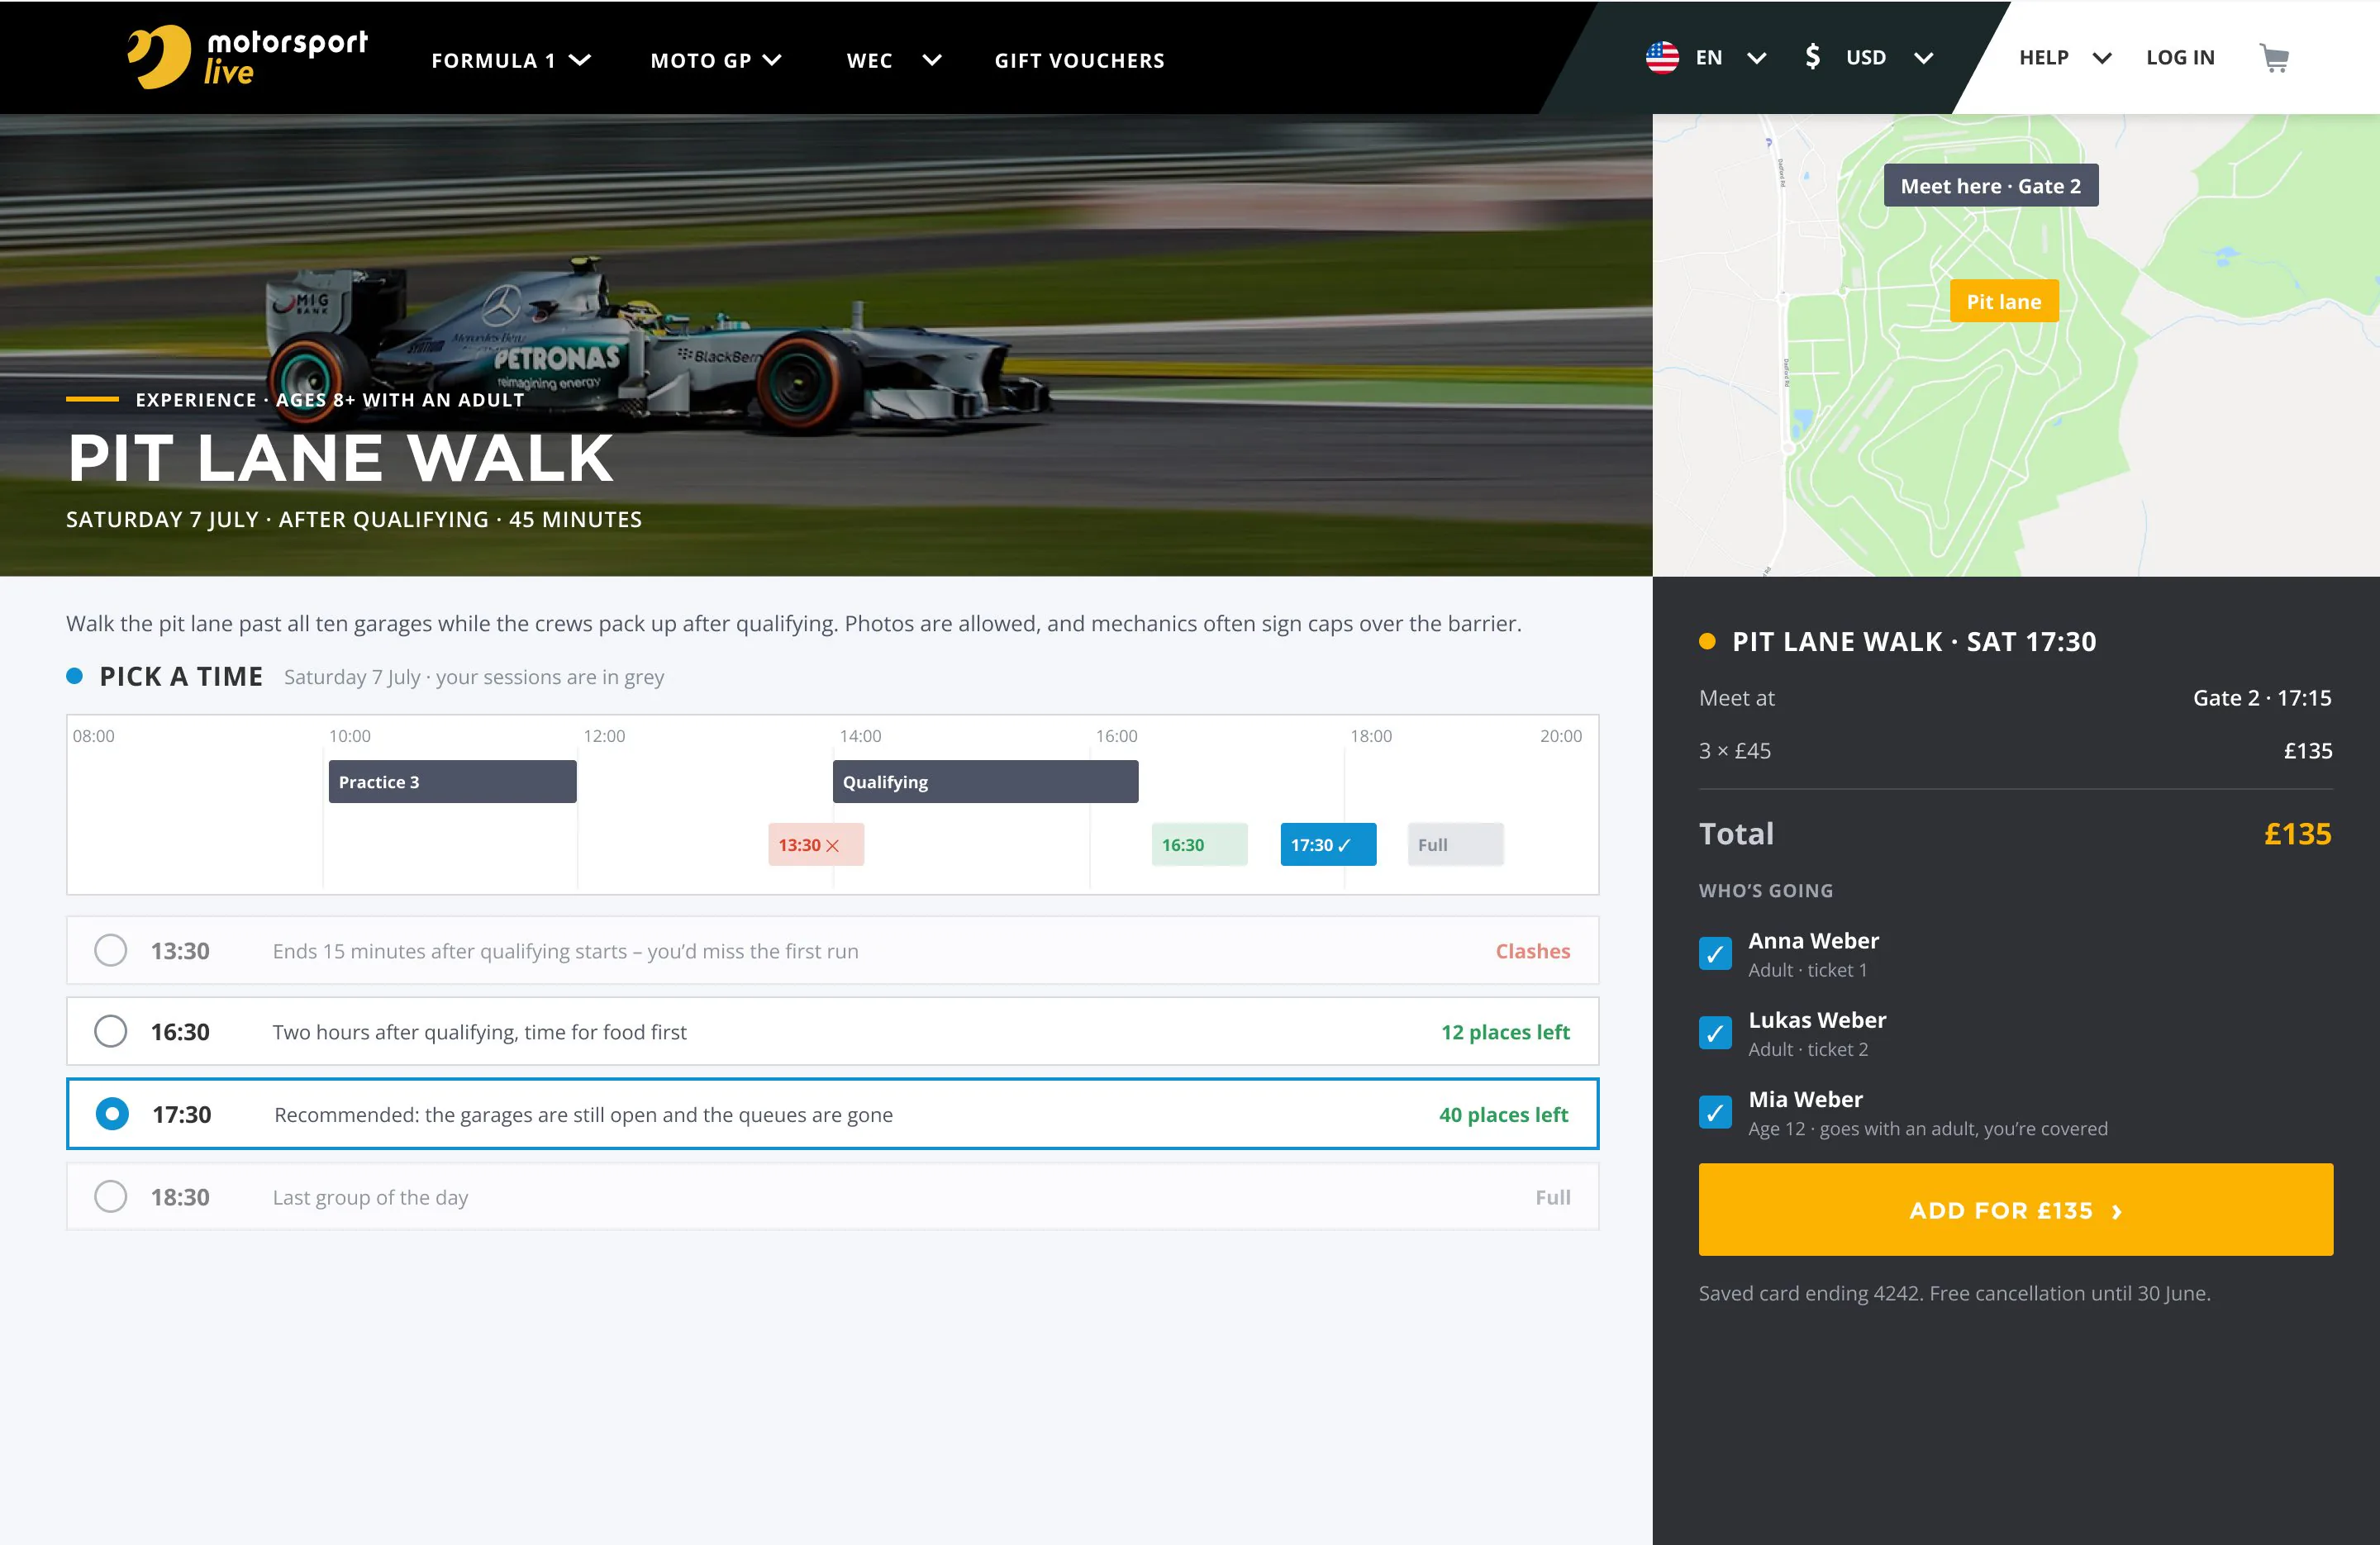The height and width of the screenshot is (1545, 2380).
Task: Uncheck Anna Weber checkbox
Action: 1715,953
